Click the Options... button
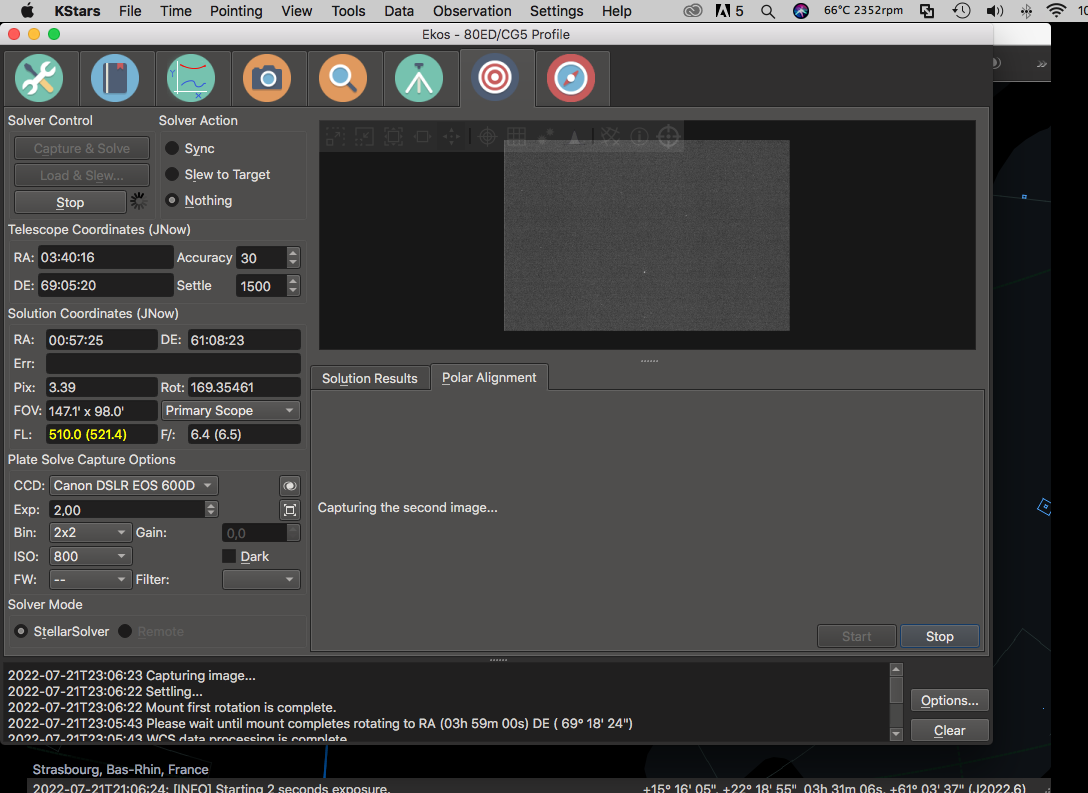1088x793 pixels. 949,701
